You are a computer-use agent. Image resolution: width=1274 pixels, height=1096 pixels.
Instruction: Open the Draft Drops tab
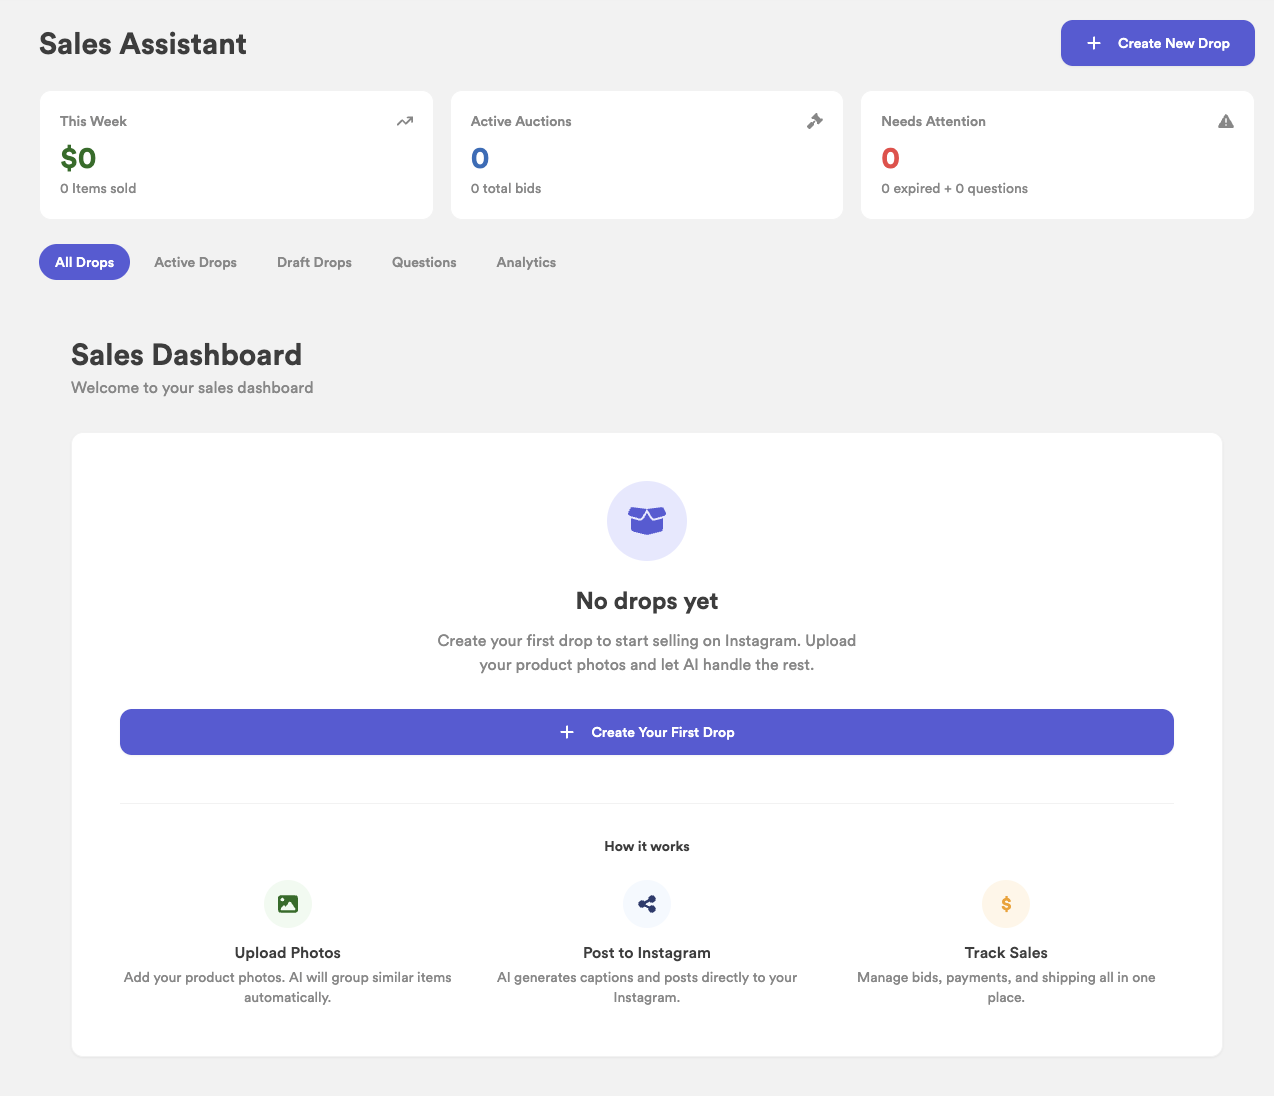tap(314, 262)
